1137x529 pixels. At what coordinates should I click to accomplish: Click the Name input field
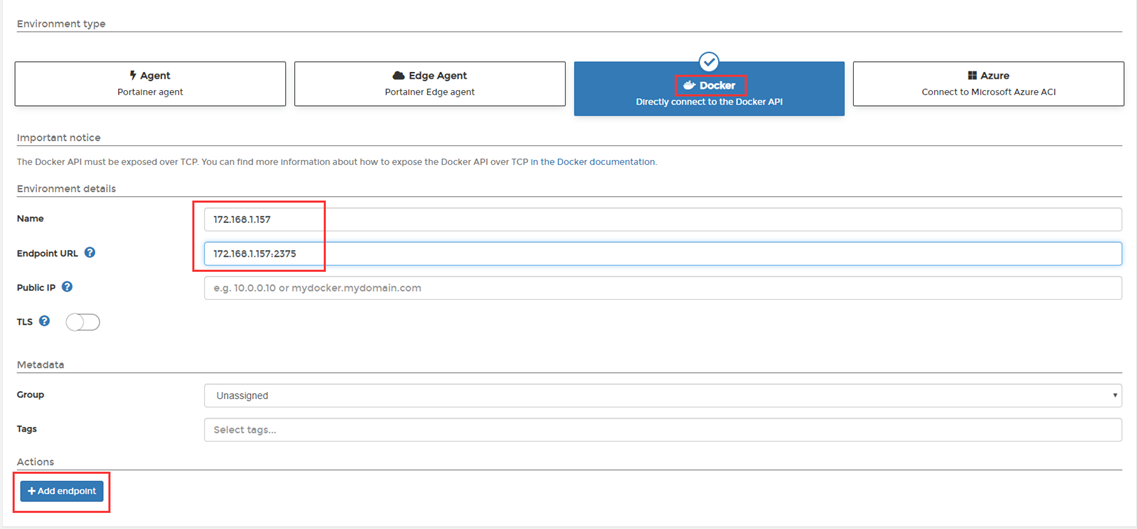point(663,219)
